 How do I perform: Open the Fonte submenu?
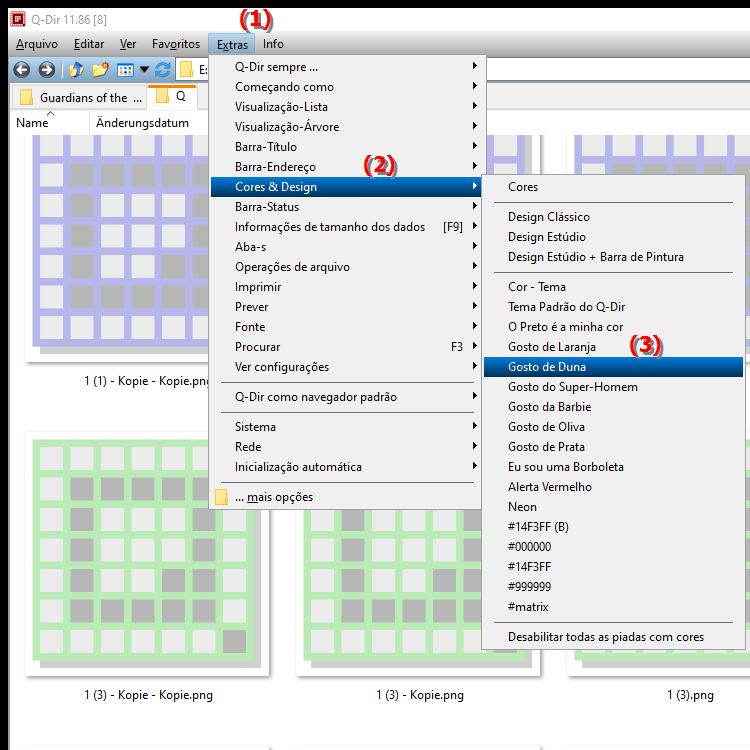348,327
